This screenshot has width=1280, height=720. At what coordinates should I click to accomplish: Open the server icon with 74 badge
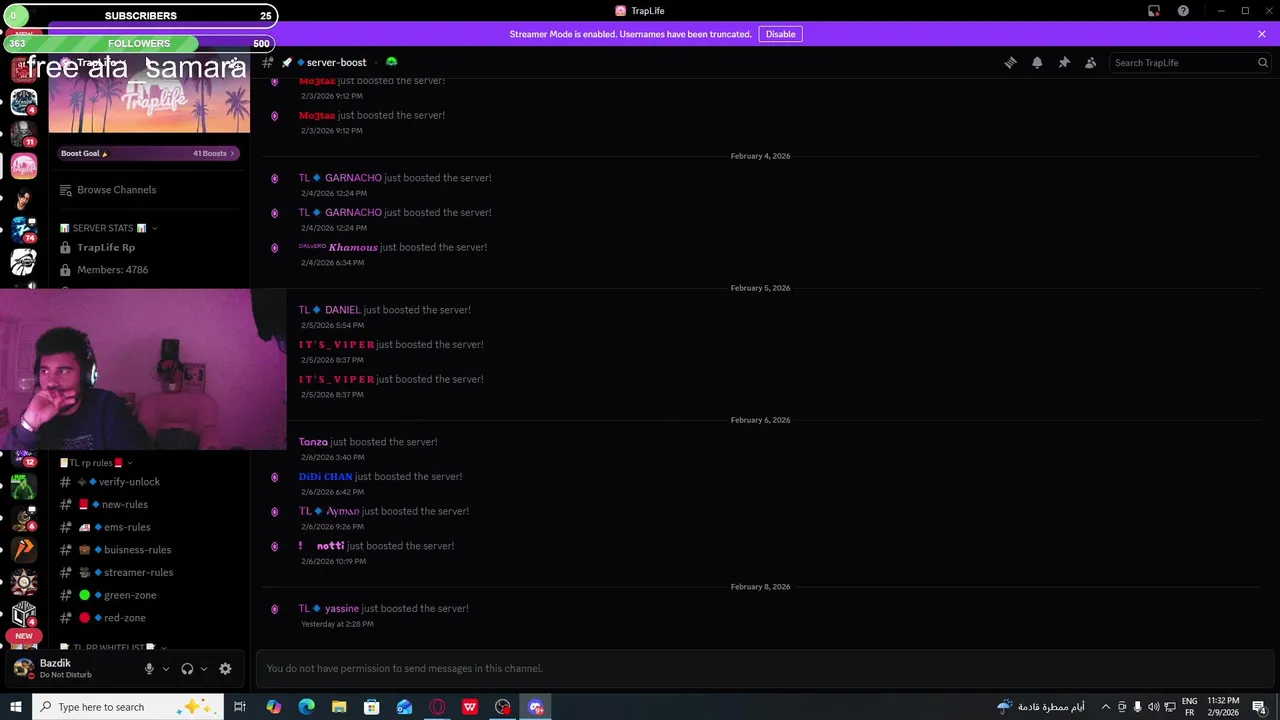(24, 229)
